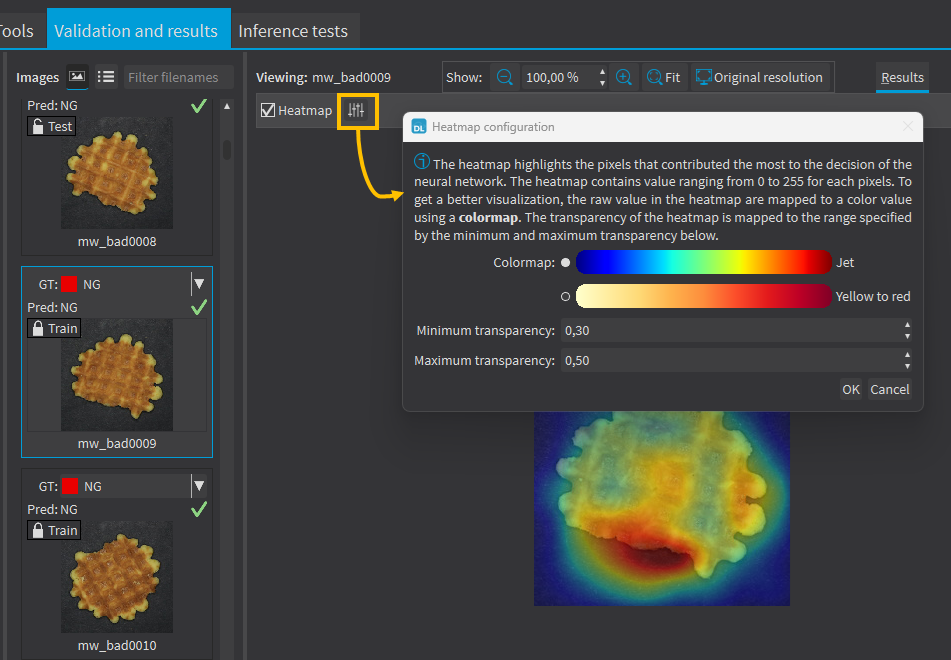The height and width of the screenshot is (660, 951).
Task: Cancel the Heatmap configuration dialog
Action: pyautogui.click(x=889, y=390)
